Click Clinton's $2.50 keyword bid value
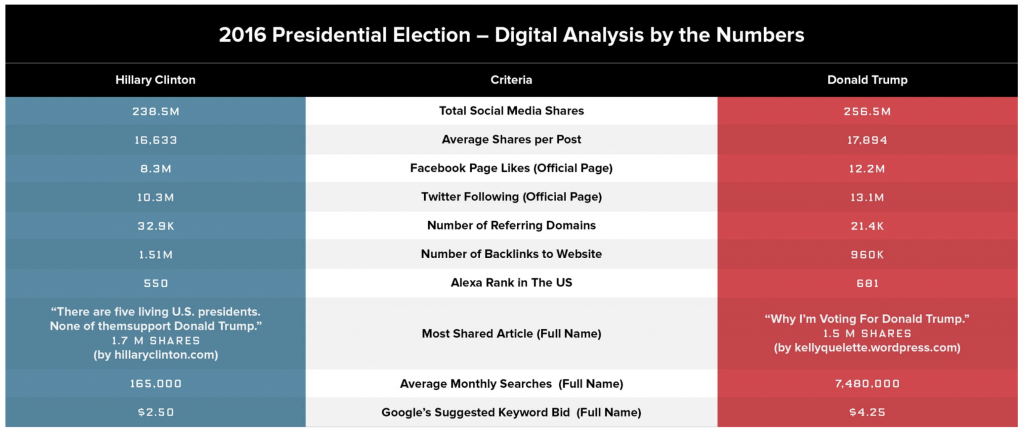The width and height of the screenshot is (1024, 431). (155, 413)
